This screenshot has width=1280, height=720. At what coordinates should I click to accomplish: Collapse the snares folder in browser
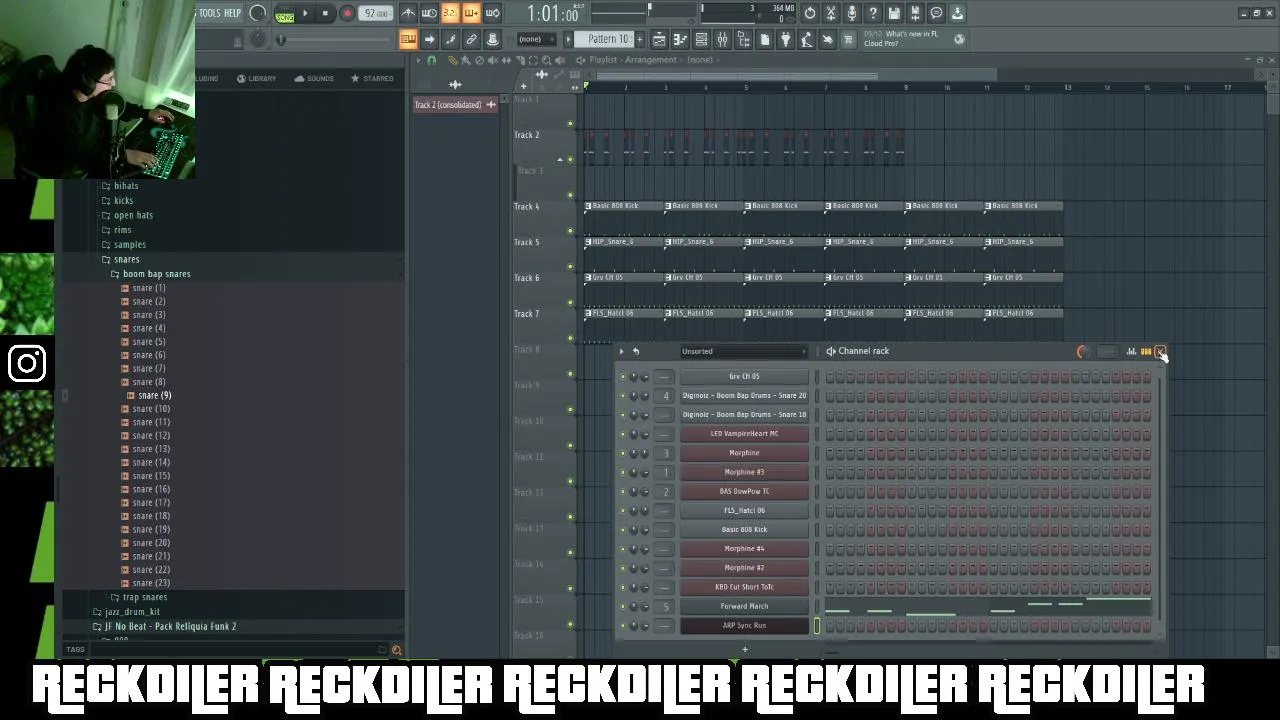coord(126,259)
